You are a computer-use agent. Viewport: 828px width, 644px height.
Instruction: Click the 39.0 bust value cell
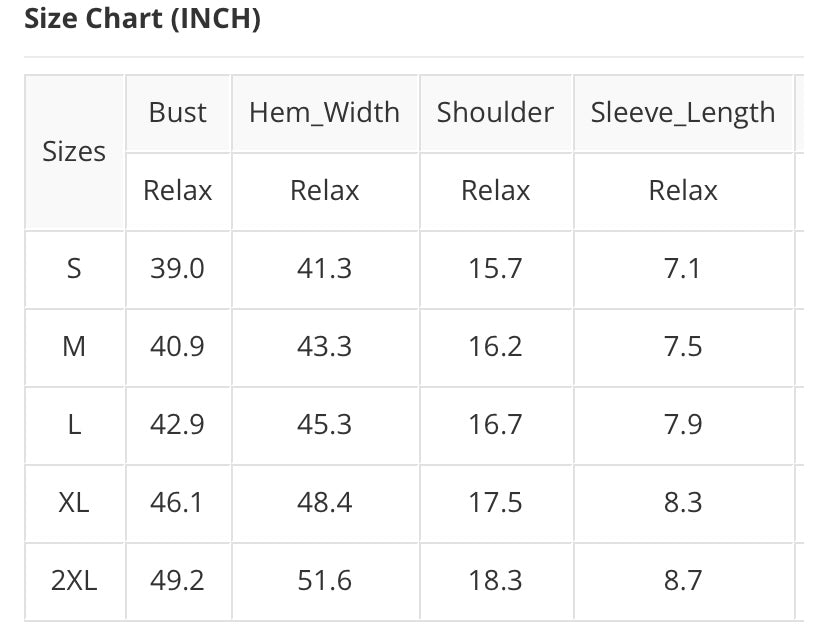[178, 268]
